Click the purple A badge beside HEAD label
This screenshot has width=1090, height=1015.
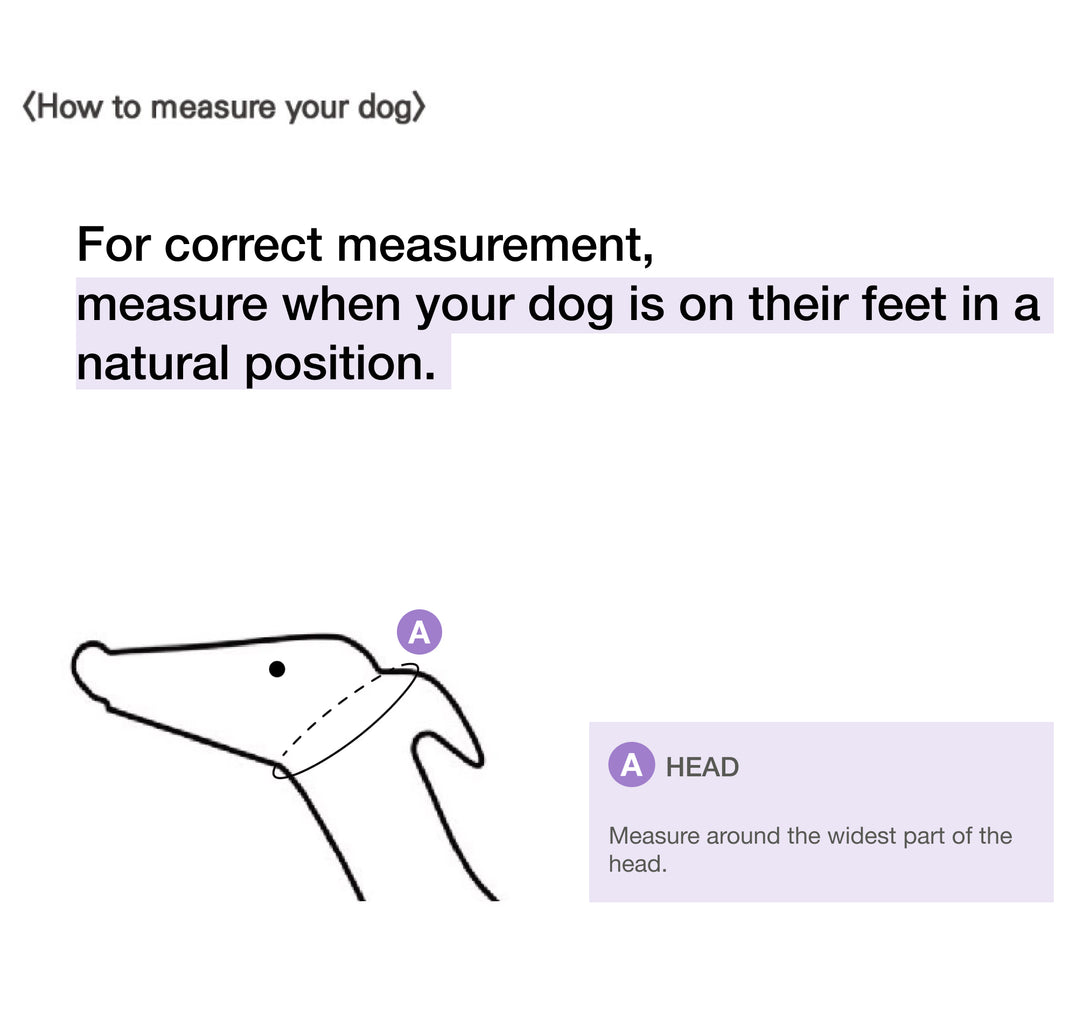631,765
